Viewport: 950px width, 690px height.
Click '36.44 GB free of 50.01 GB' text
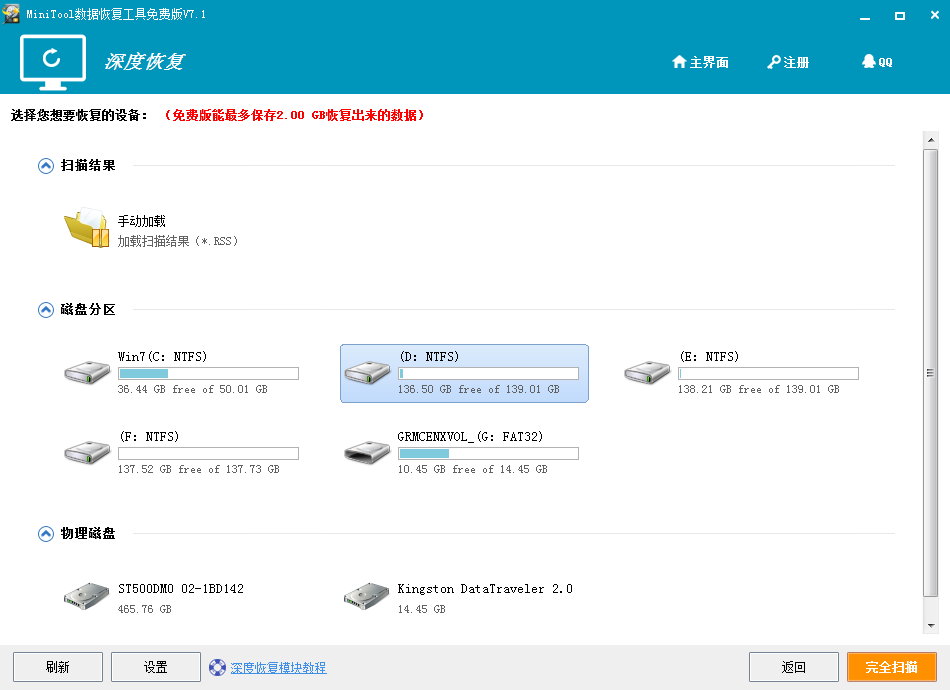click(193, 390)
